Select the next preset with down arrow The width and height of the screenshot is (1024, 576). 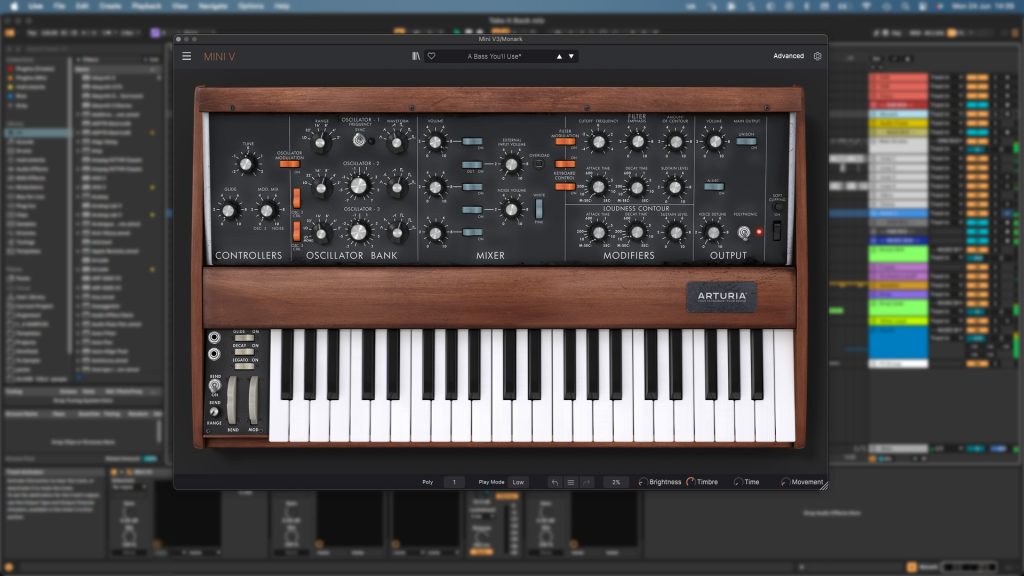tap(572, 56)
